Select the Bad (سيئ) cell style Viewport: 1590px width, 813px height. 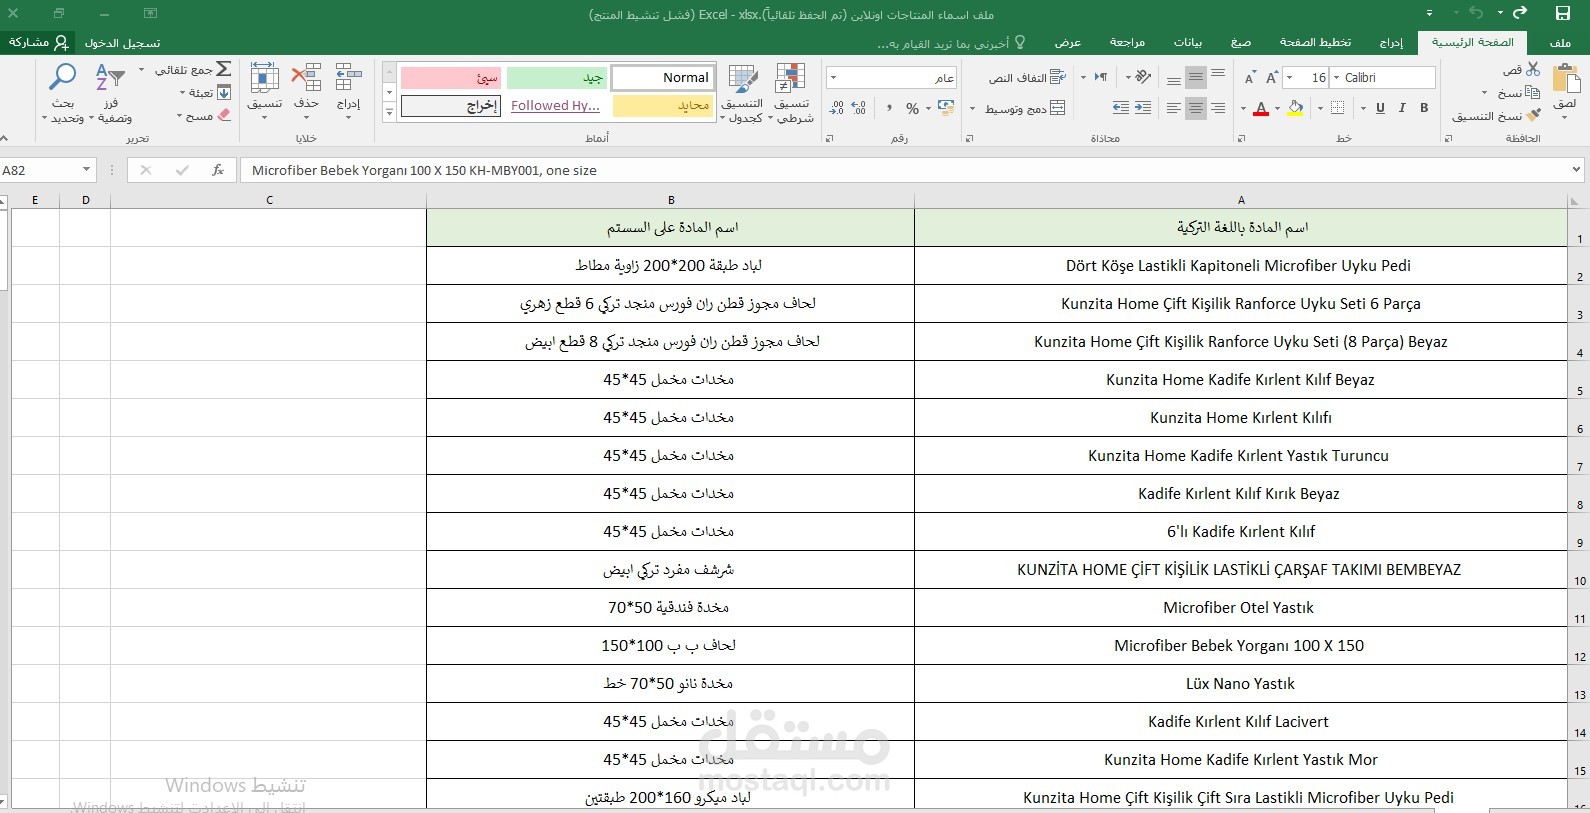coord(451,78)
